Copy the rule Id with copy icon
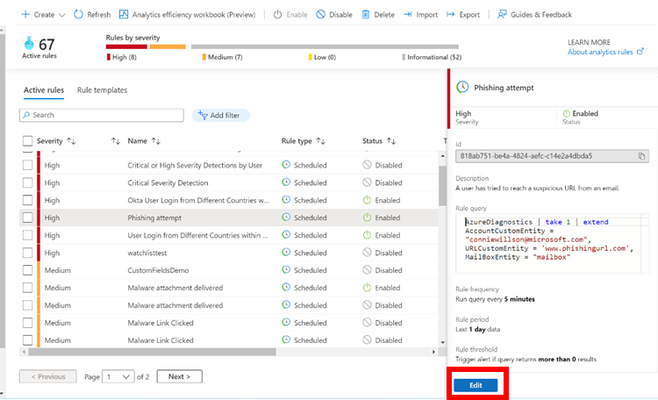This screenshot has width=658, height=400. pyautogui.click(x=642, y=156)
